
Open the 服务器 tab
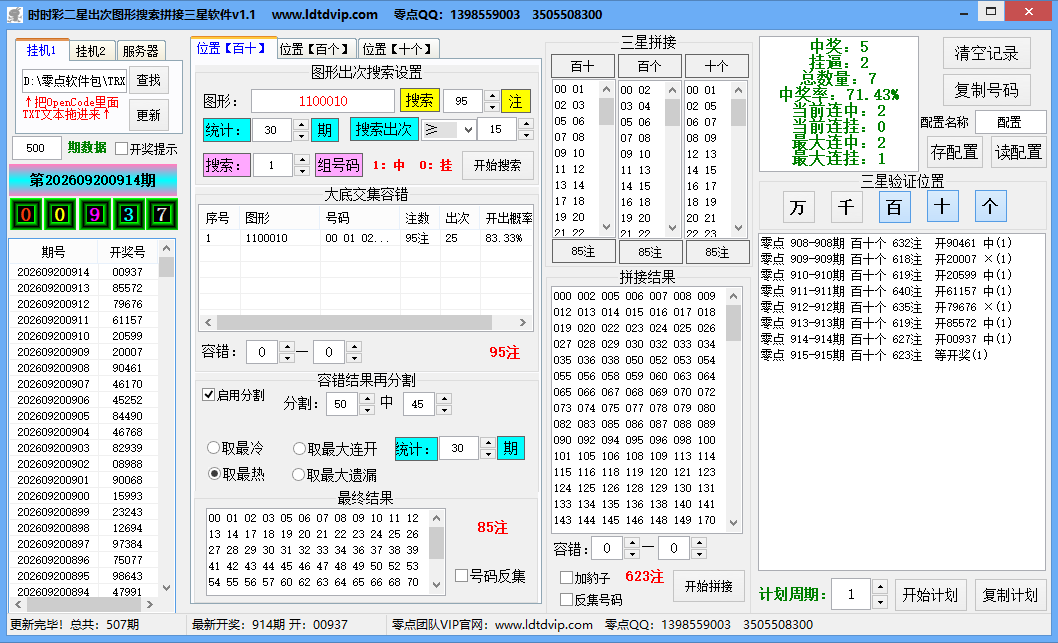(x=140, y=51)
